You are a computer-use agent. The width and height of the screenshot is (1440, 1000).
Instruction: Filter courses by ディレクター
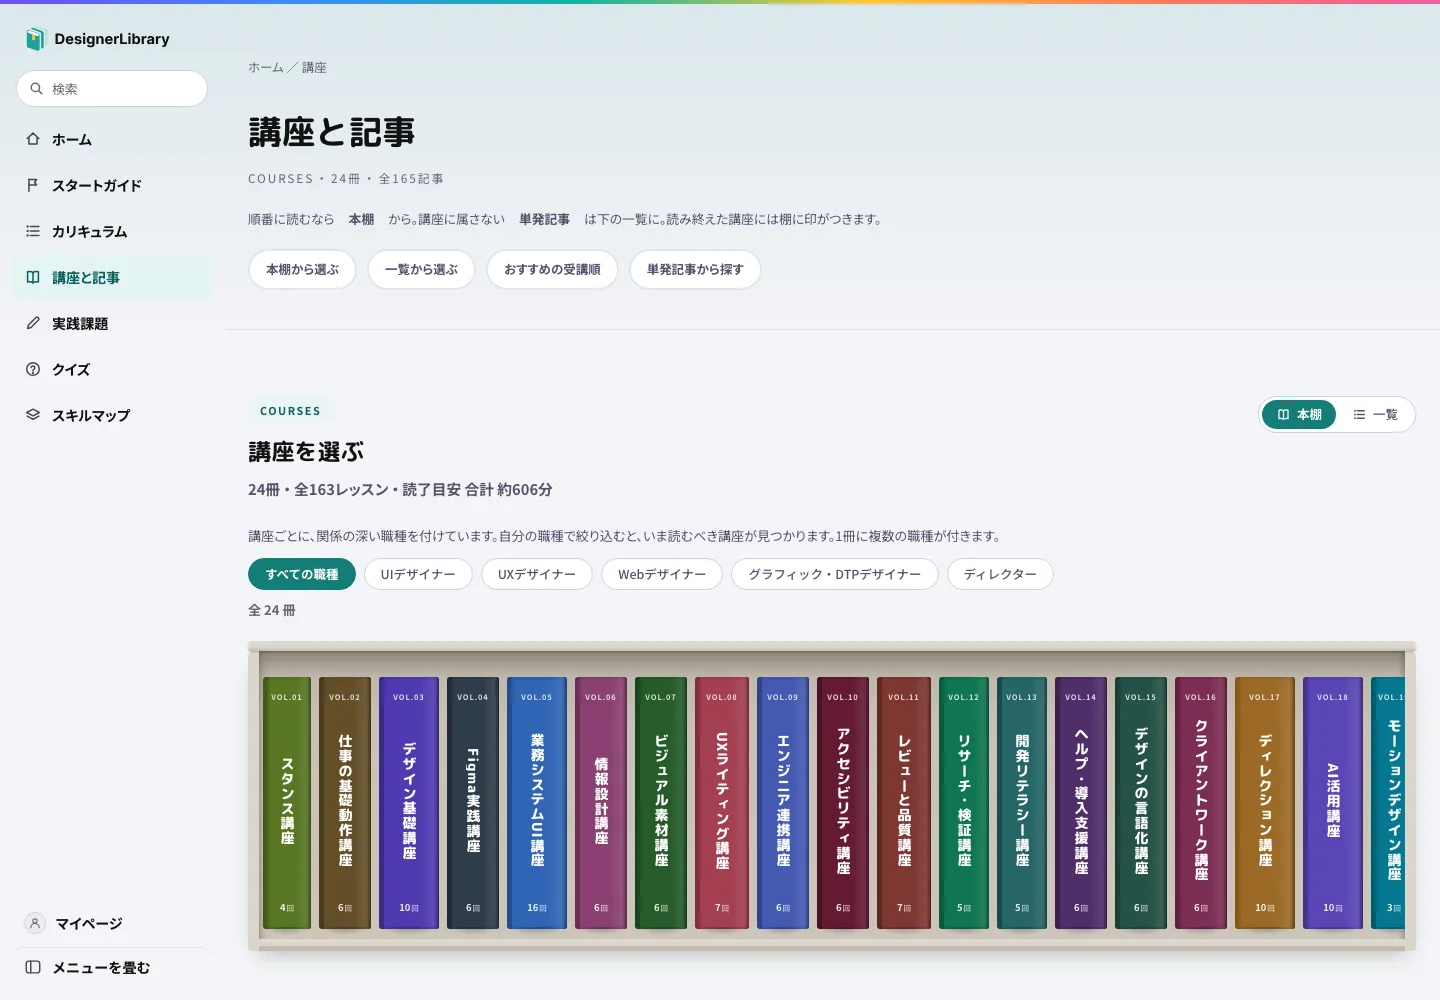(x=1000, y=574)
